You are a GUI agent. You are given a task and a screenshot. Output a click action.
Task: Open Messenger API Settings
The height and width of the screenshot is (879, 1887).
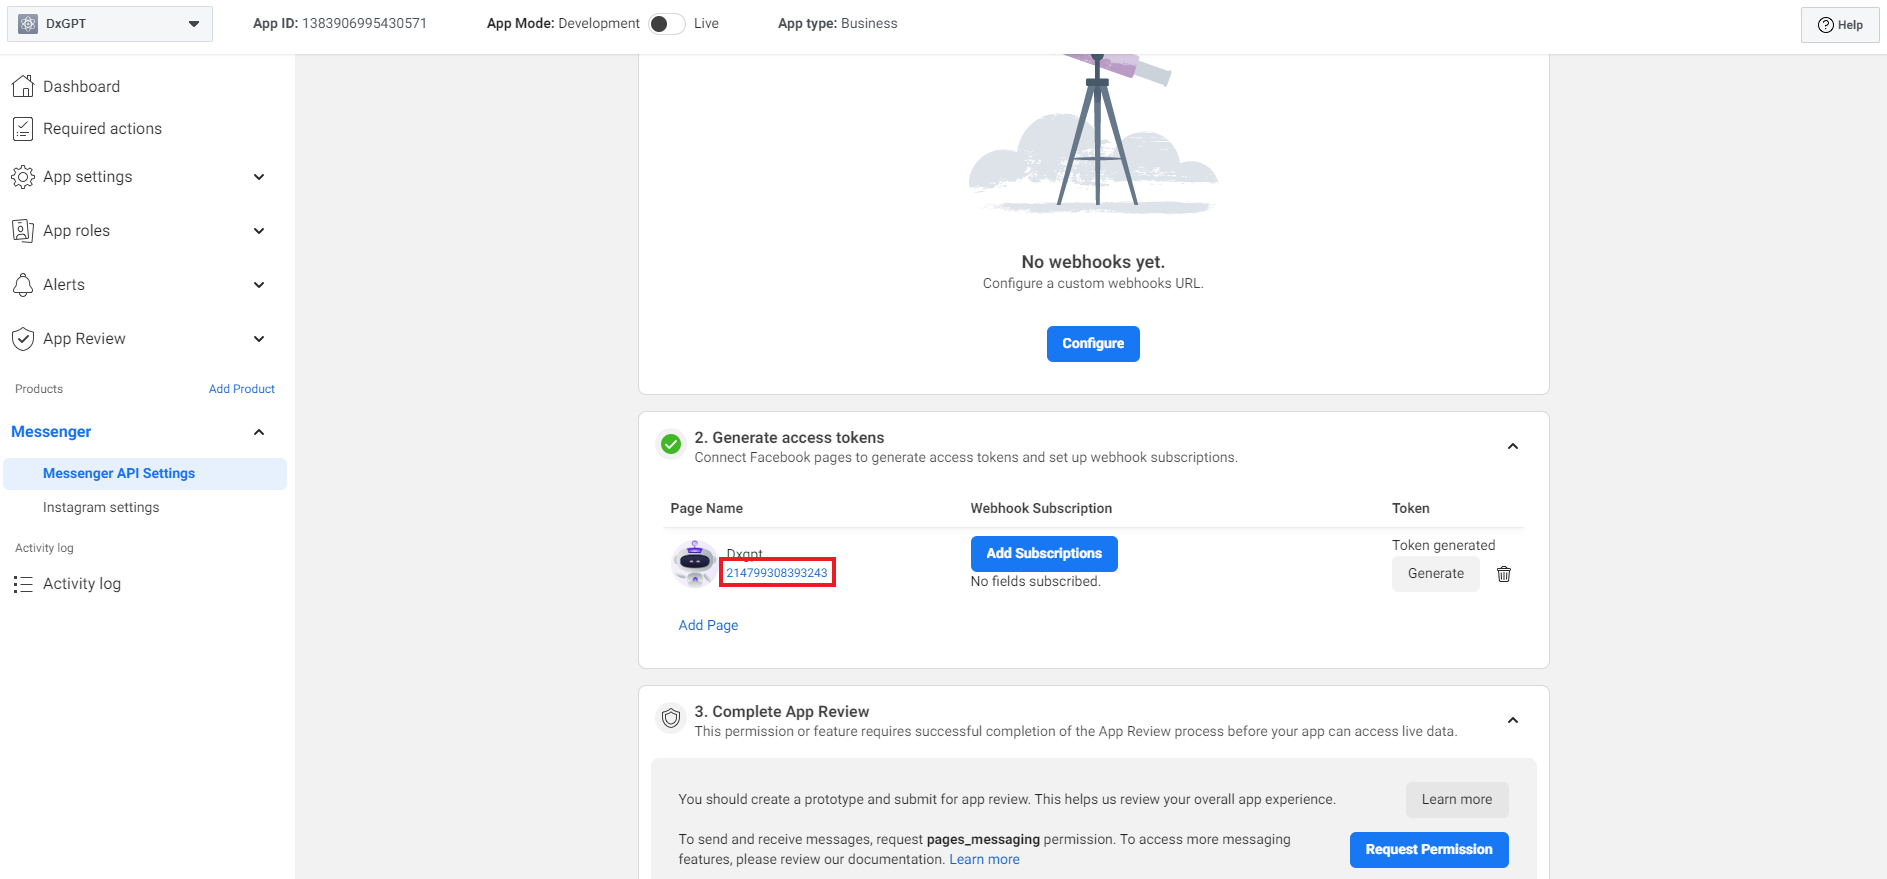click(x=119, y=474)
